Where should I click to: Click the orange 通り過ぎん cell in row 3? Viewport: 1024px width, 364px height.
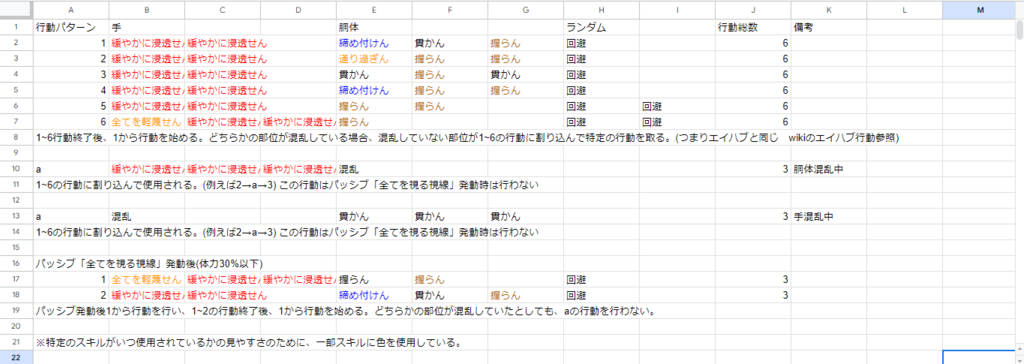click(x=374, y=59)
